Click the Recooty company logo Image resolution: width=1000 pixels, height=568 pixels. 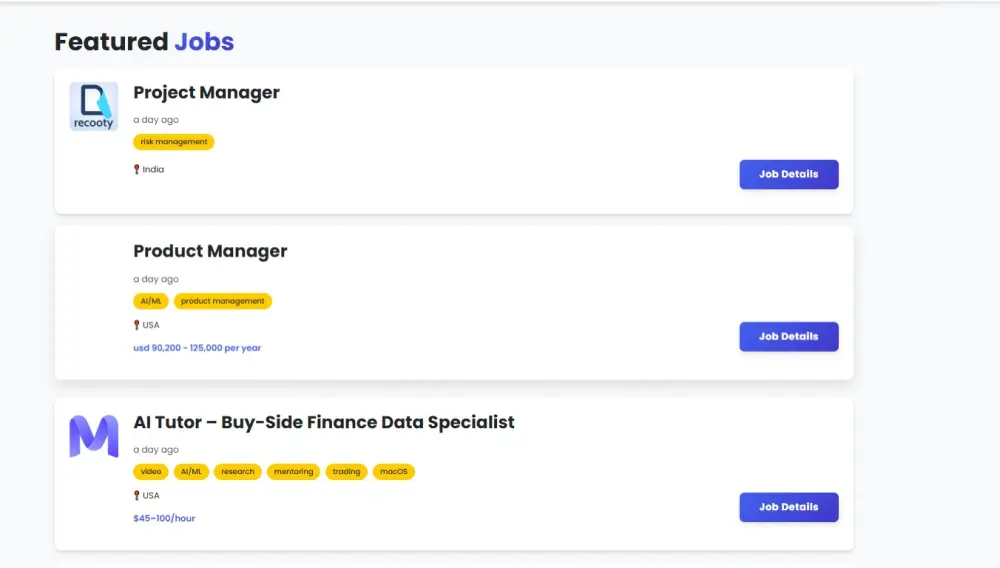tap(93, 106)
